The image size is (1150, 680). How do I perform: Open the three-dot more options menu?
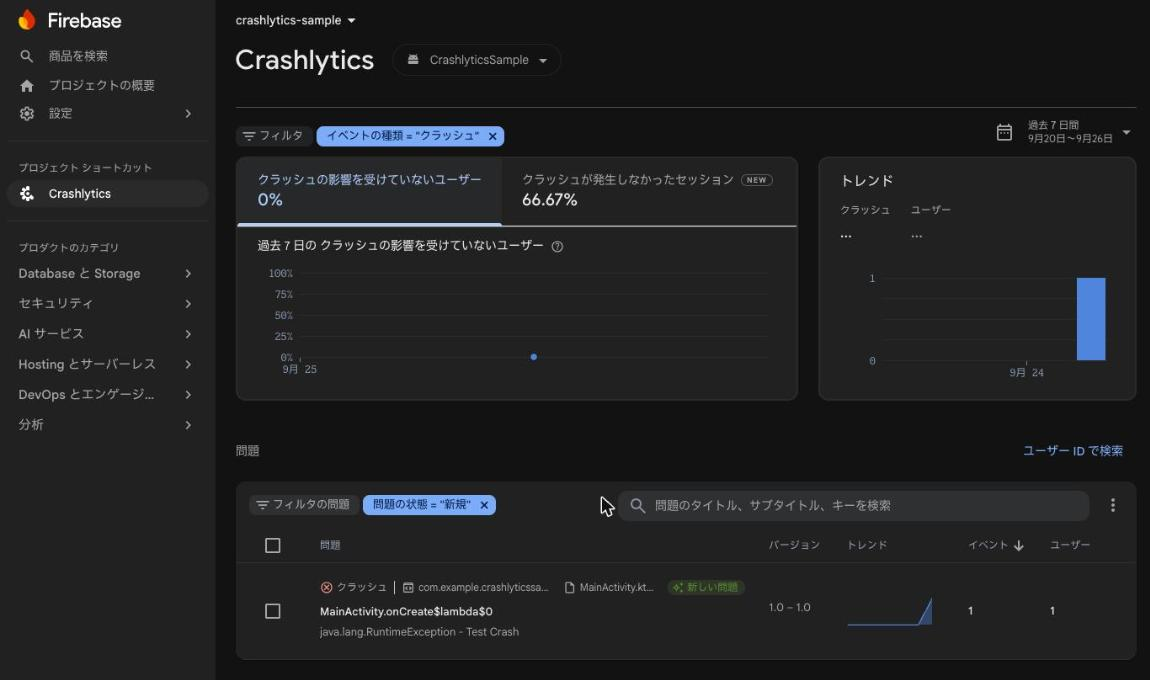tap(1113, 505)
